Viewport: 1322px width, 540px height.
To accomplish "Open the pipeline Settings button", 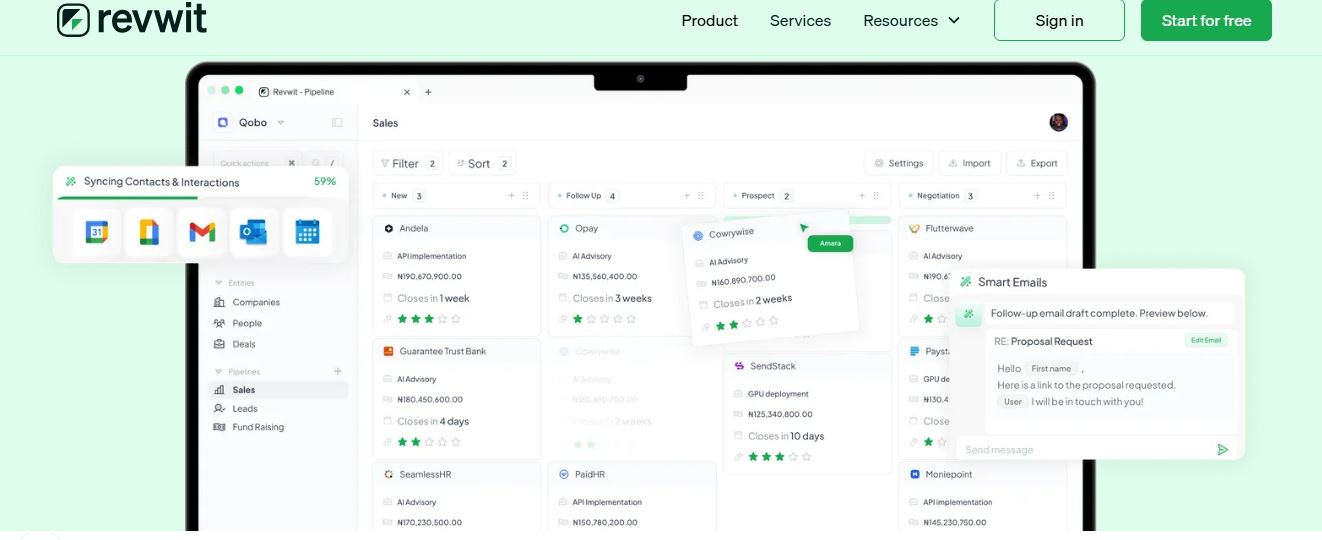I will click(x=898, y=163).
